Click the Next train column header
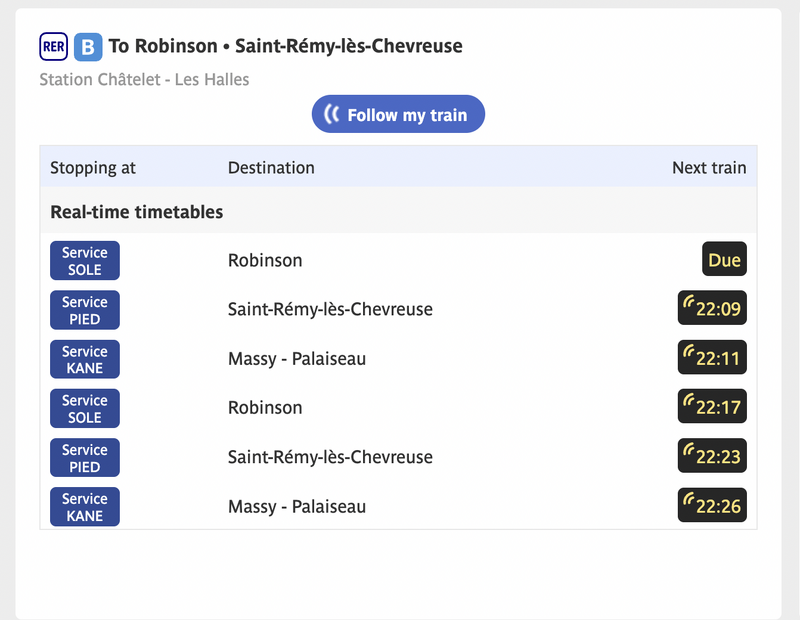This screenshot has height=620, width=800. tap(708, 168)
